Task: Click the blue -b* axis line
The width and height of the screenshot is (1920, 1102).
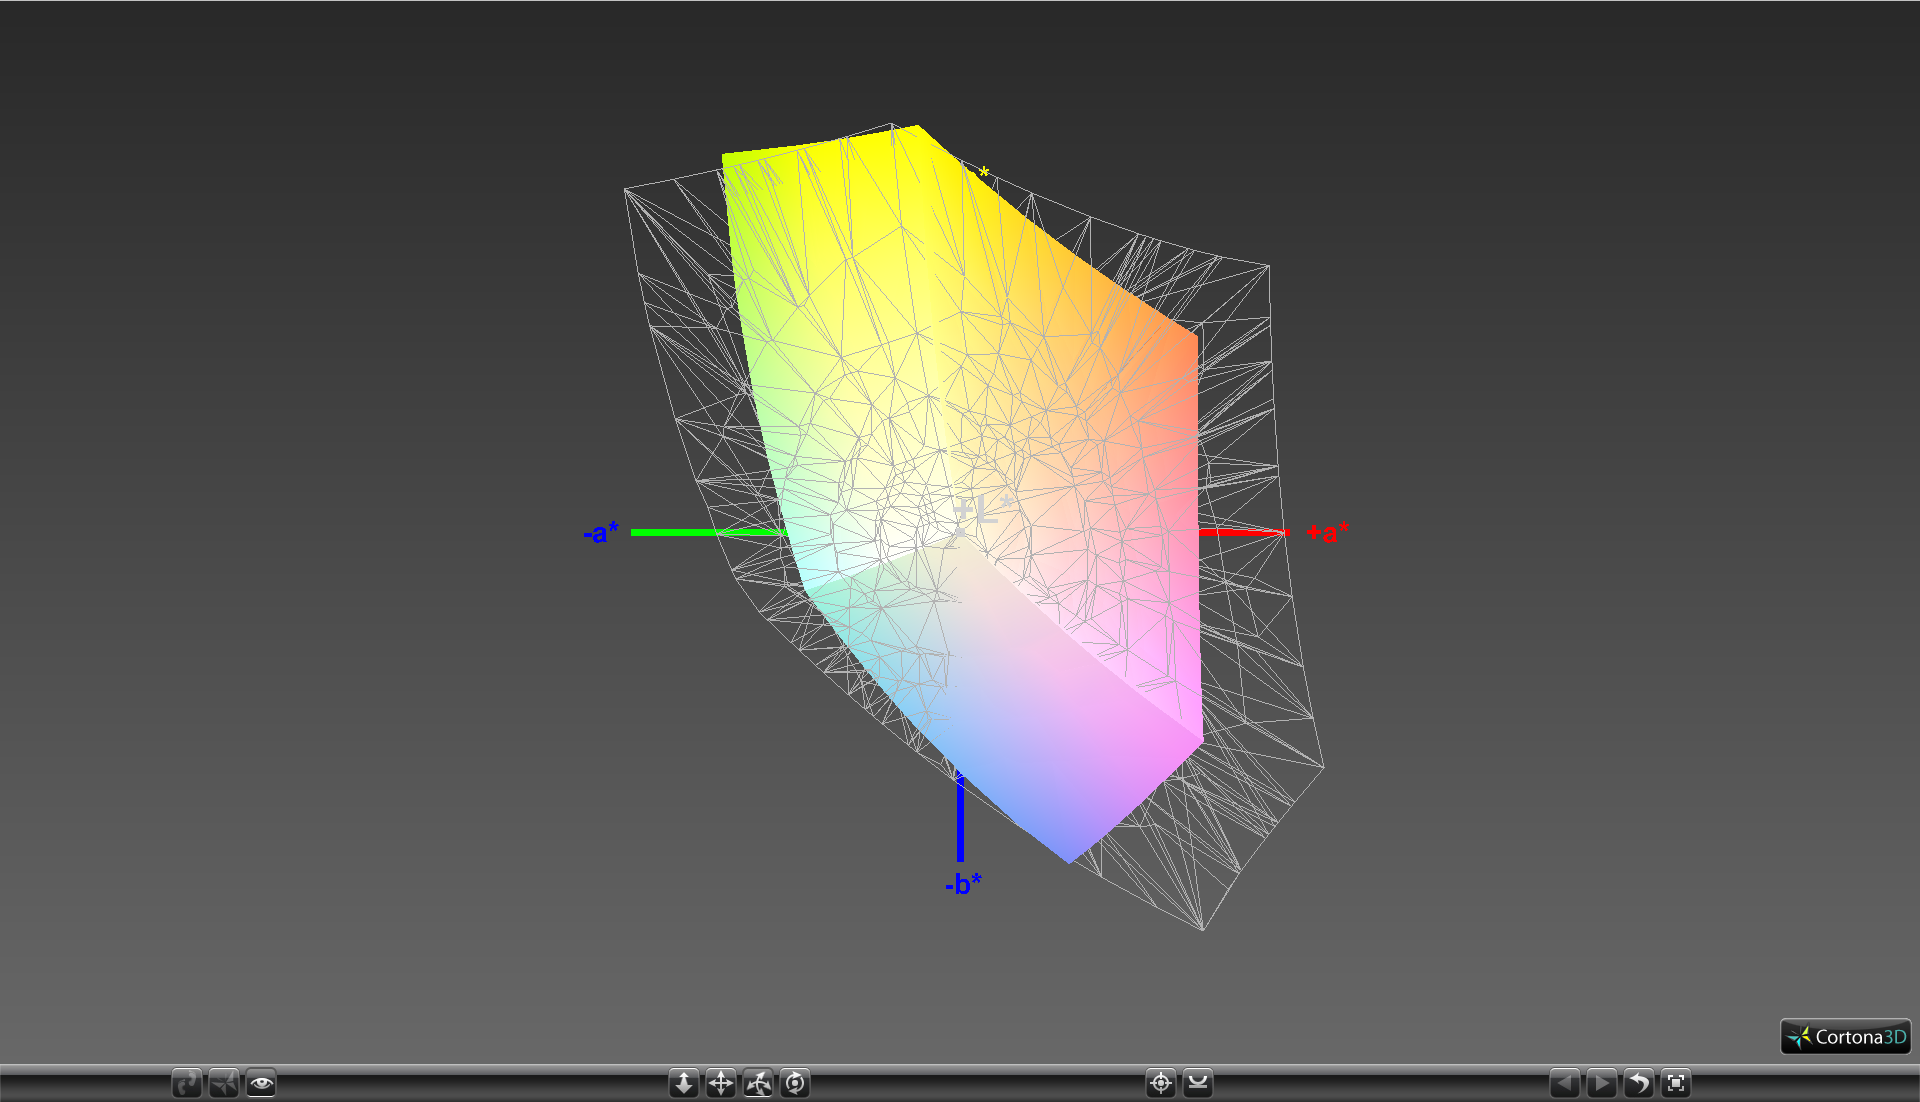Action: (x=960, y=815)
